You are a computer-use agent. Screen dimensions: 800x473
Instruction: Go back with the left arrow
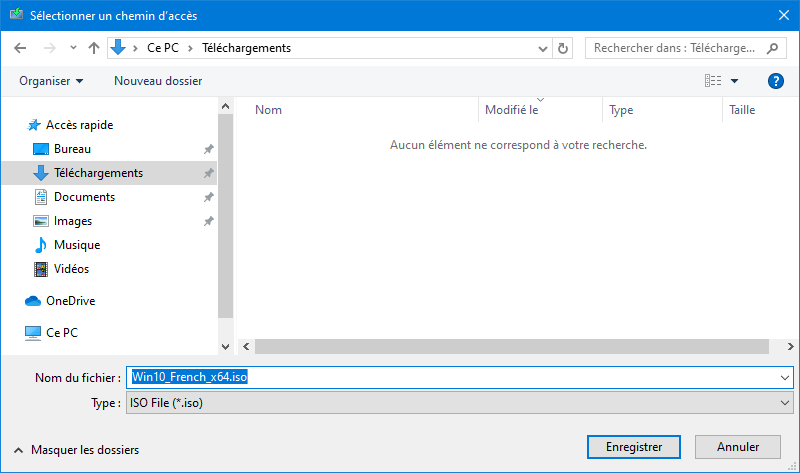(20, 48)
